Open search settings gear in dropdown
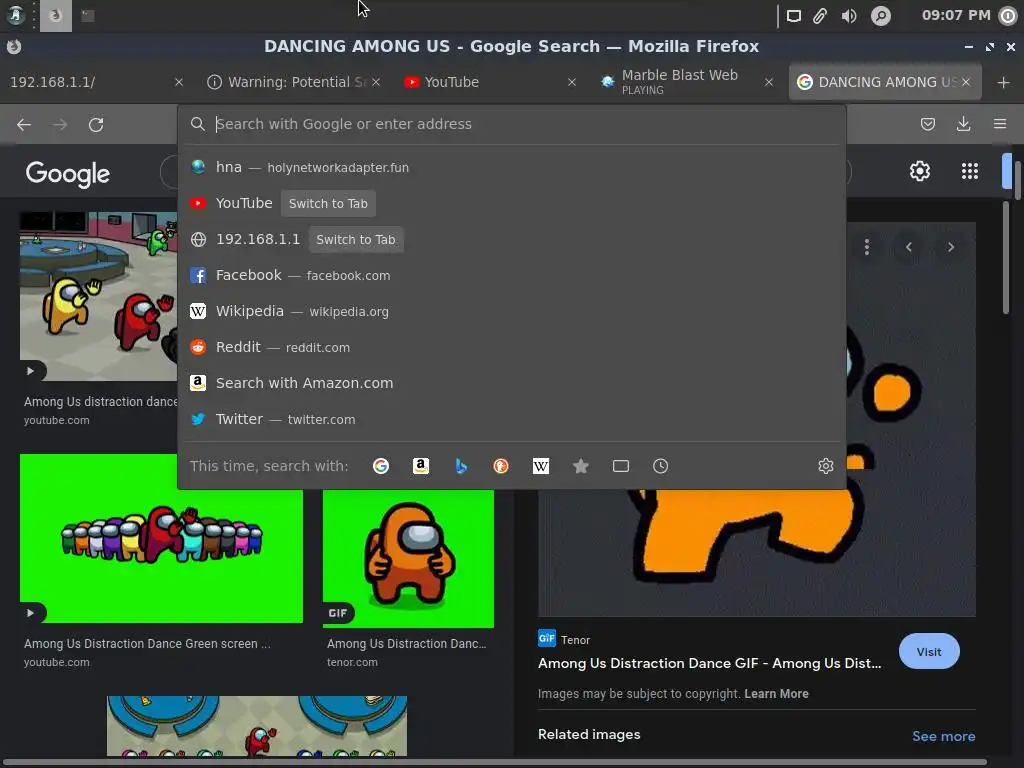The image size is (1024, 768). 825,466
